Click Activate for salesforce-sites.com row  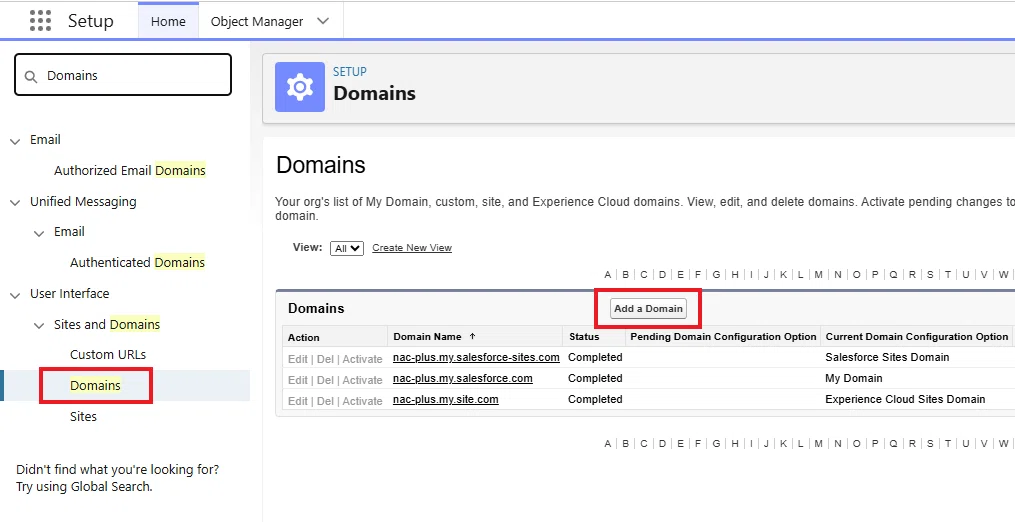(x=362, y=359)
